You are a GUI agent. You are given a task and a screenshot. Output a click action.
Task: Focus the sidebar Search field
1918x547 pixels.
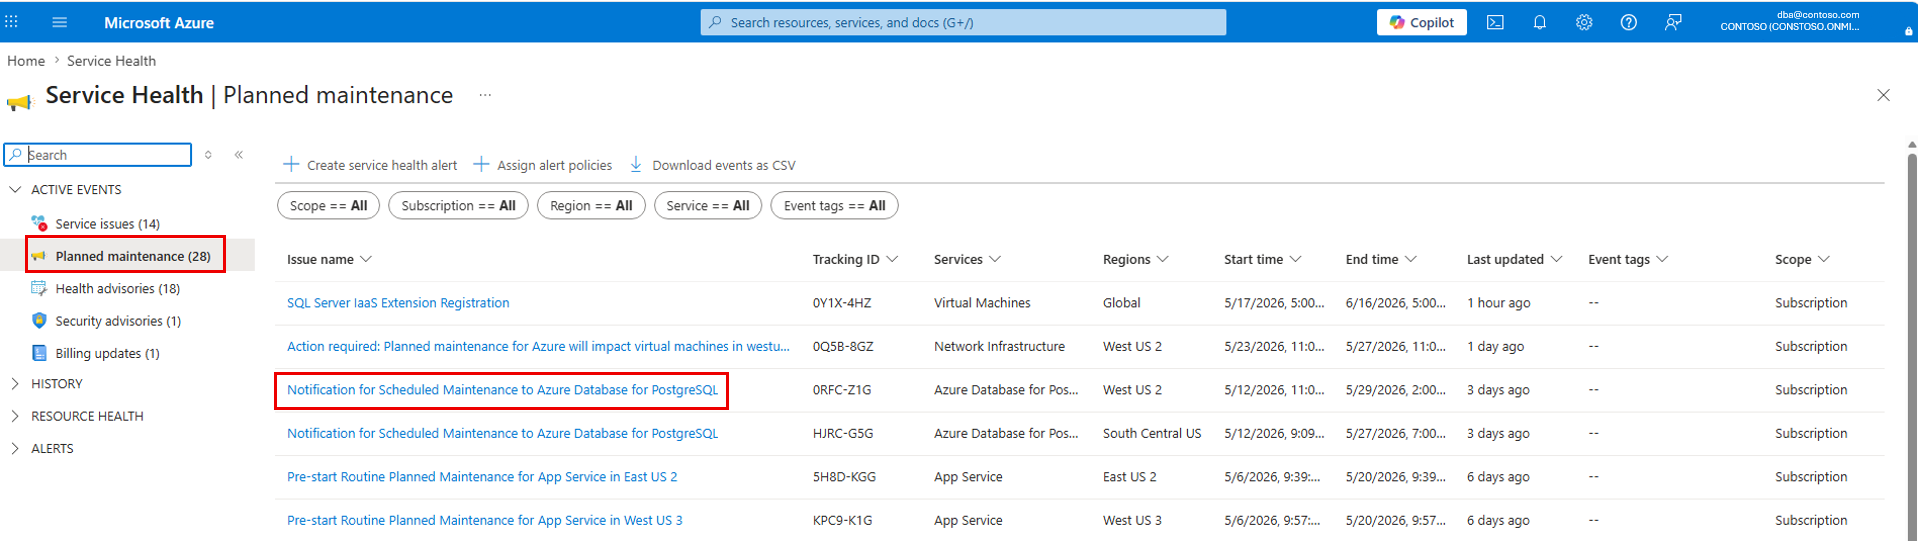coord(98,154)
